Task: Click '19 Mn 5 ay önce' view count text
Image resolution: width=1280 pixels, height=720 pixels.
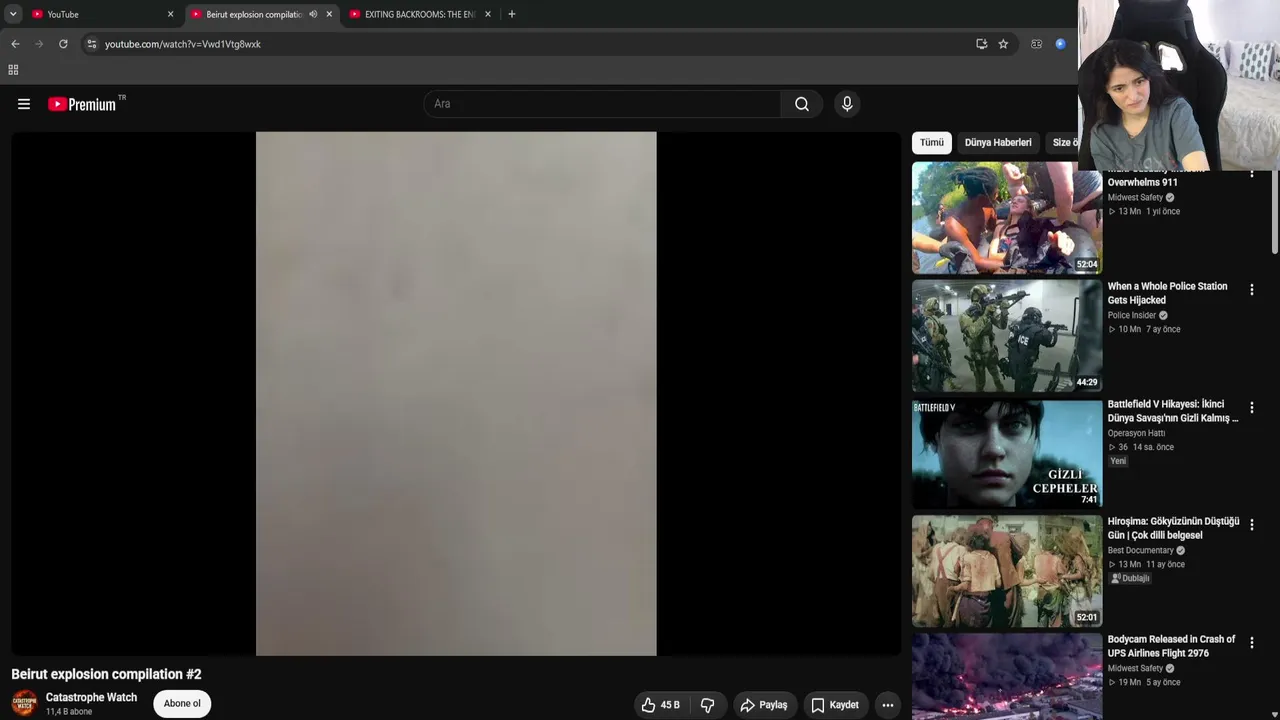Action: (1144, 683)
